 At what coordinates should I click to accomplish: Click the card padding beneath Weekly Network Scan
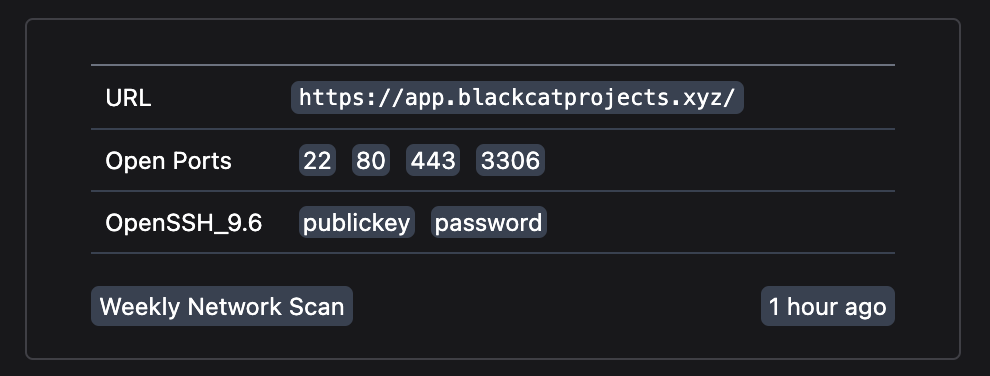click(222, 341)
